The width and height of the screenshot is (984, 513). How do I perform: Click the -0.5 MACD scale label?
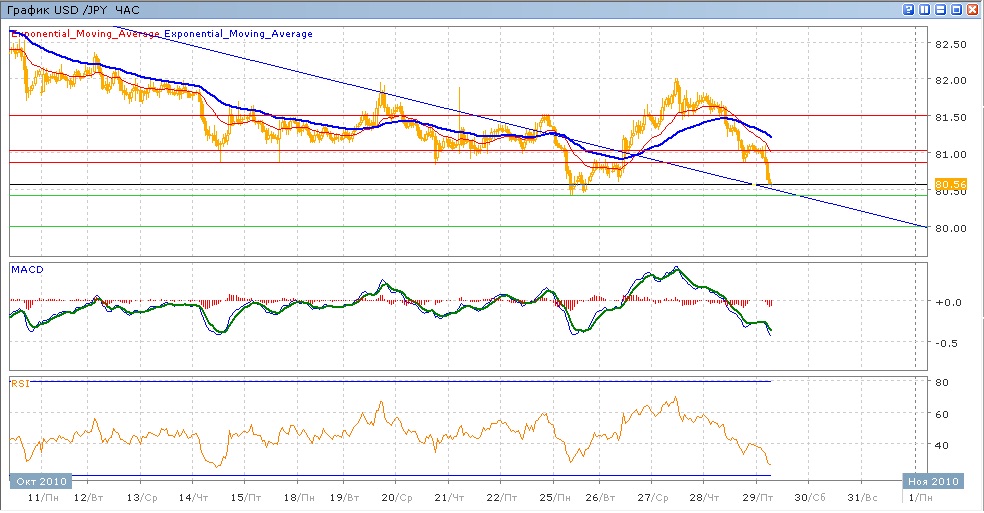[949, 343]
